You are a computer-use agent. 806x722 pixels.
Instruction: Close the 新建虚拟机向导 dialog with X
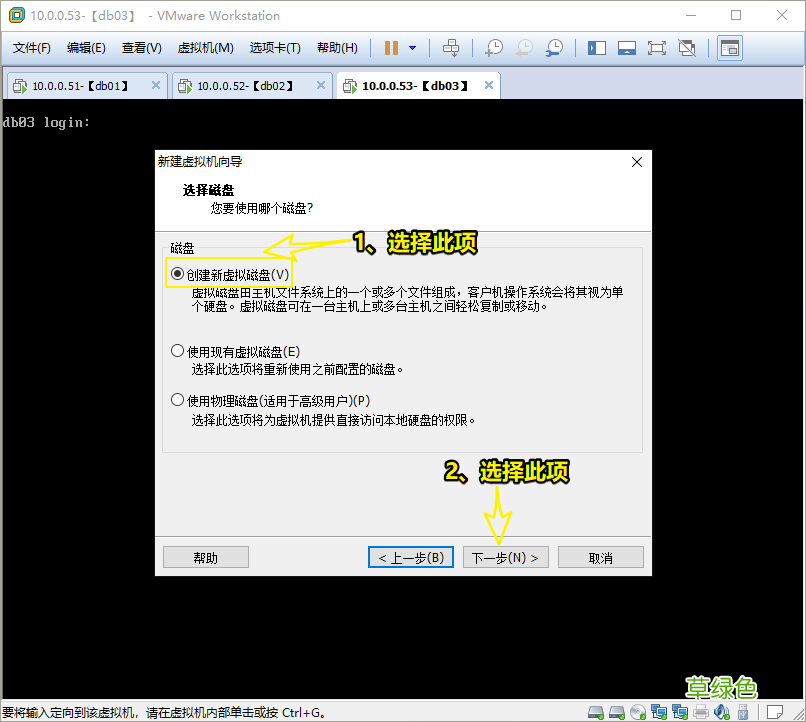[x=637, y=162]
